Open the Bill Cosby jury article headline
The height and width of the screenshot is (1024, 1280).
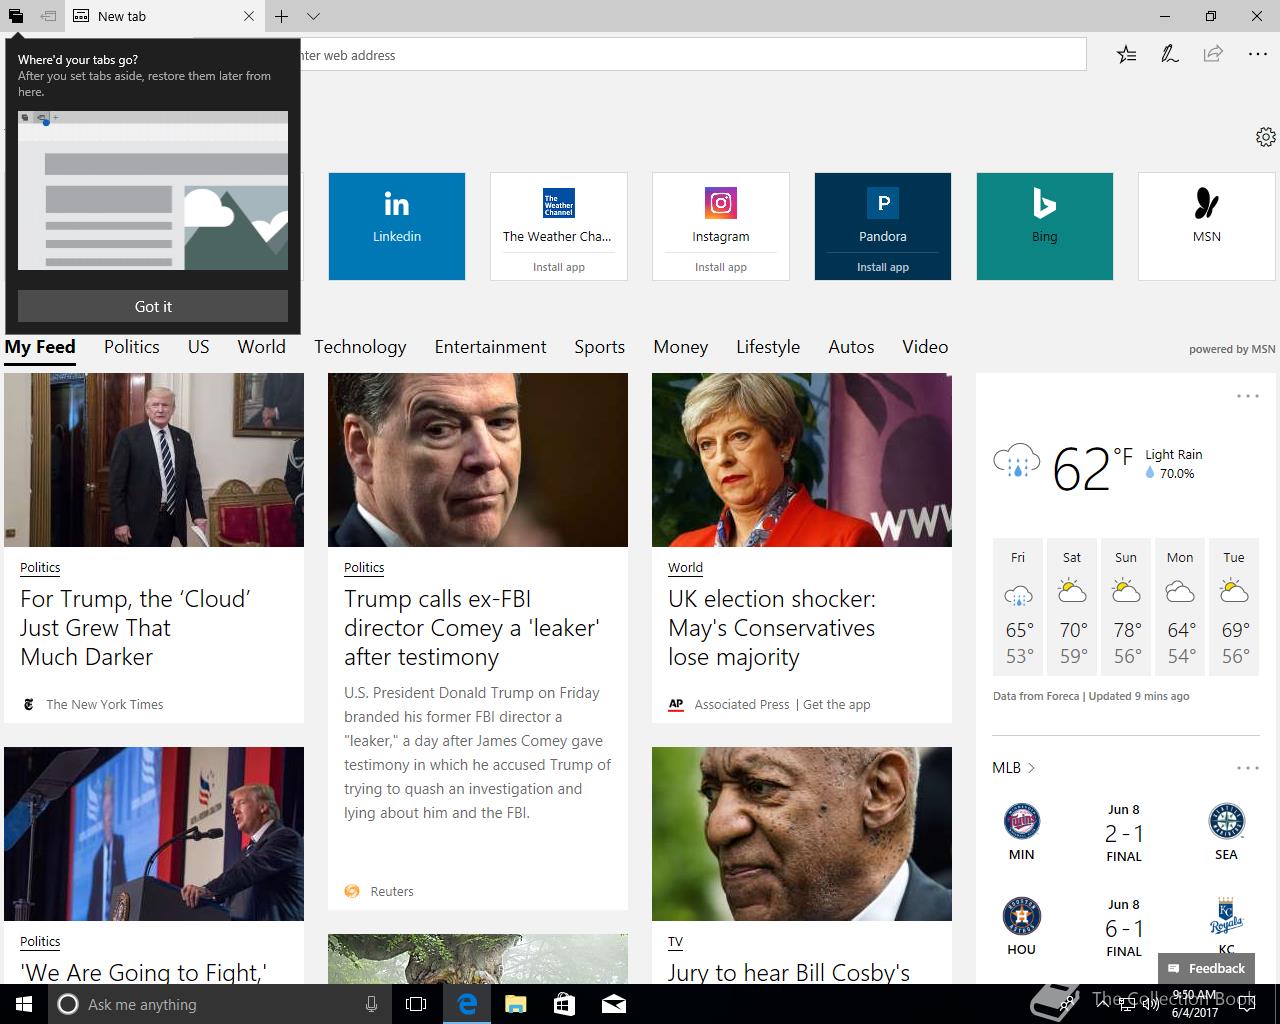click(x=789, y=972)
